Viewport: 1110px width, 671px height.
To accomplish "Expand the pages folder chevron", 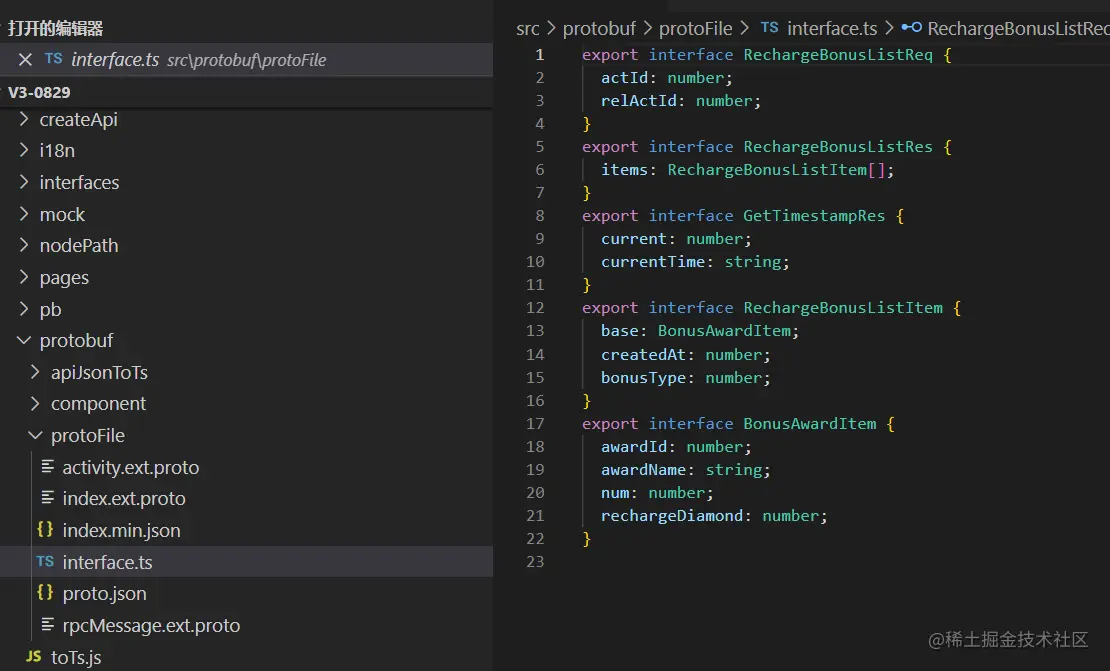I will 24,277.
